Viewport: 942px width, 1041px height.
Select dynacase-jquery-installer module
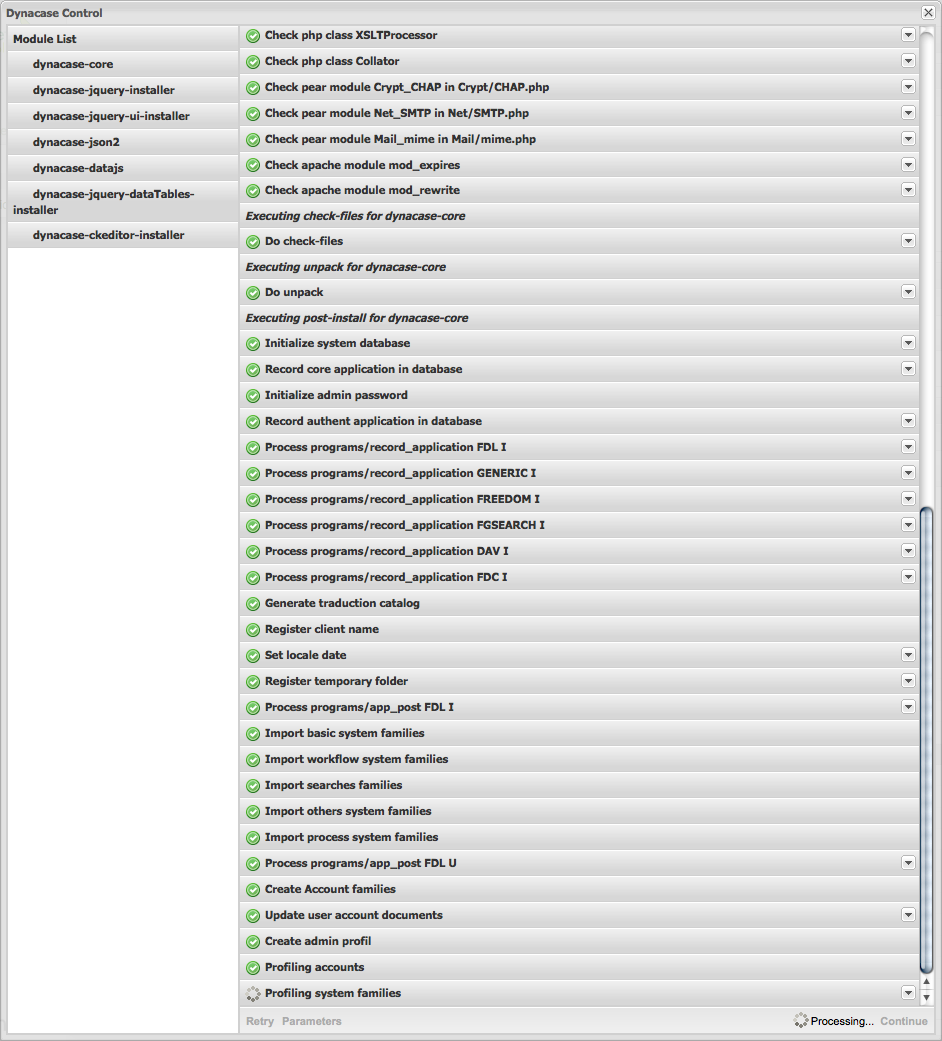[x=123, y=90]
